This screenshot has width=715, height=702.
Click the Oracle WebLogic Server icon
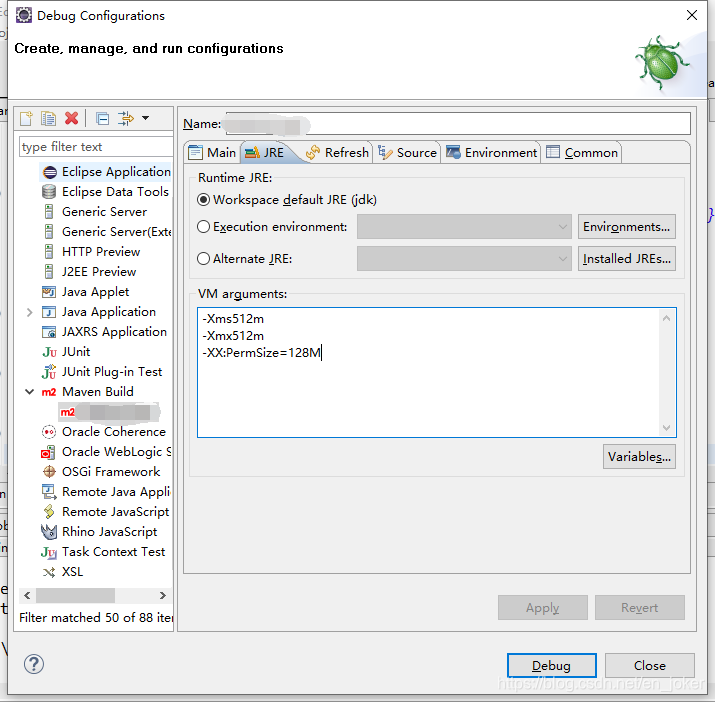[x=48, y=452]
